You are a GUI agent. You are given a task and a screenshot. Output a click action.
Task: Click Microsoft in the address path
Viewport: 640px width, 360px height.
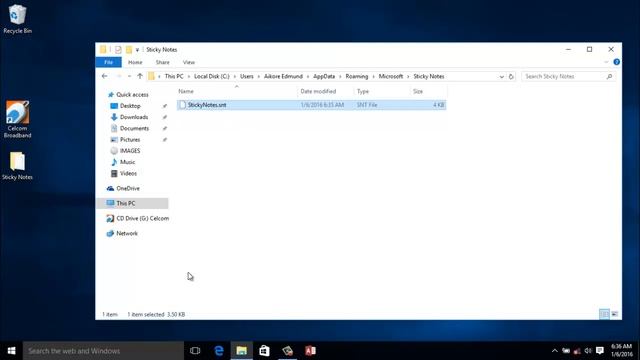tap(391, 76)
